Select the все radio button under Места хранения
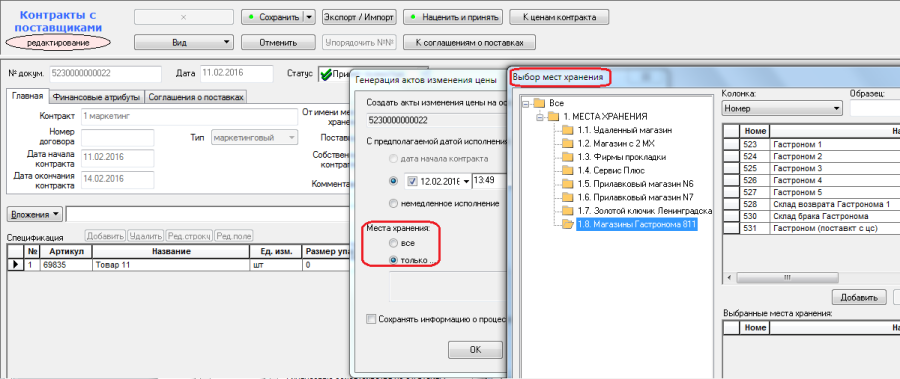Viewport: 900px width, 379px height. pos(394,243)
